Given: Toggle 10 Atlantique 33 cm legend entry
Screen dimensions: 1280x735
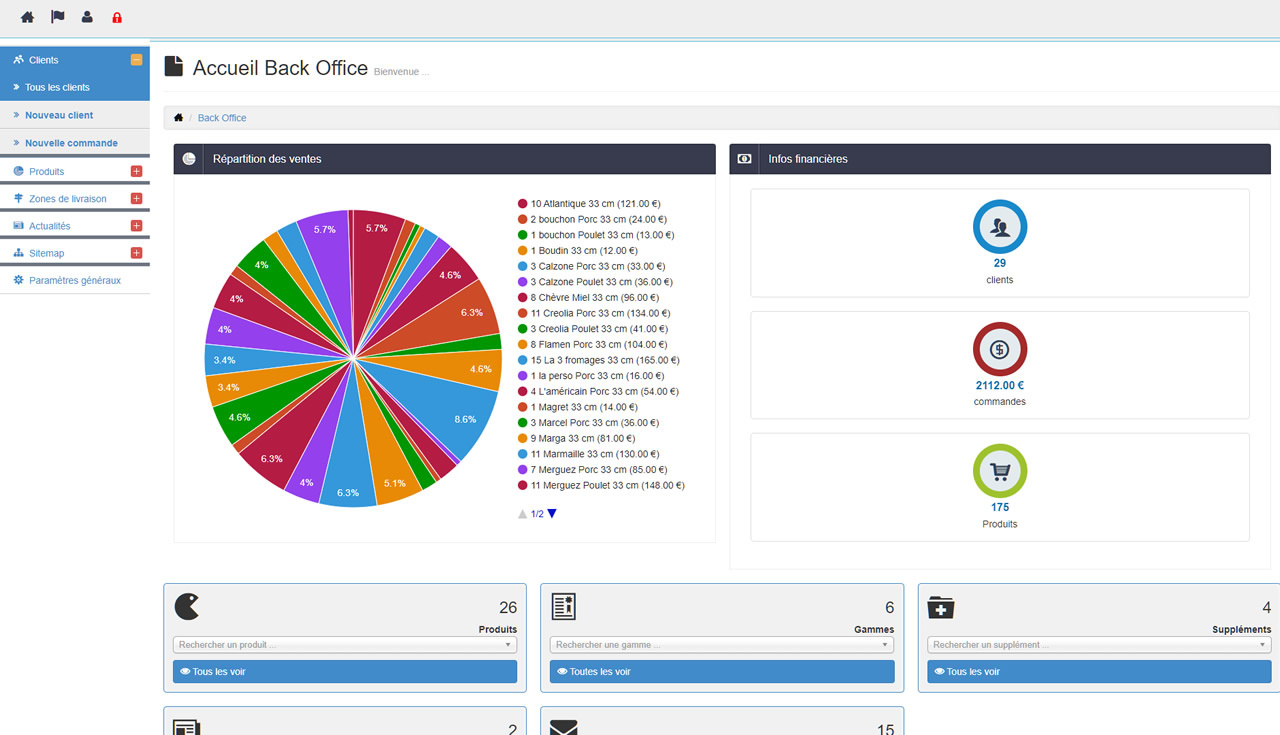Looking at the screenshot, I should 594,204.
